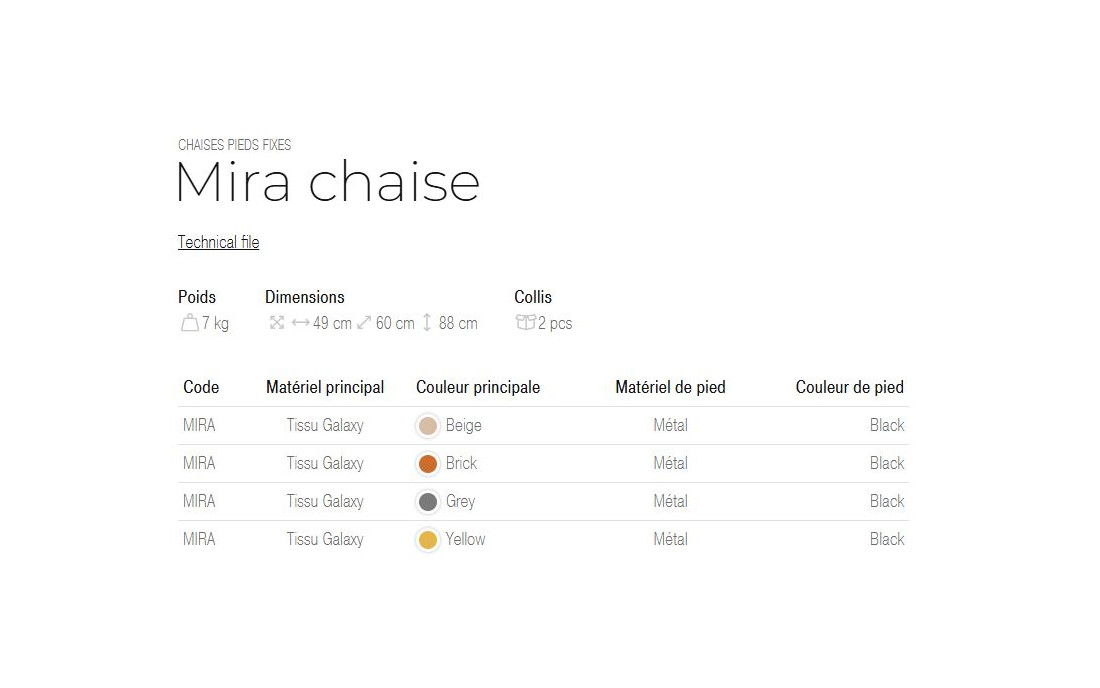
Task: Click the Couleur de pied column header
Action: (x=849, y=387)
